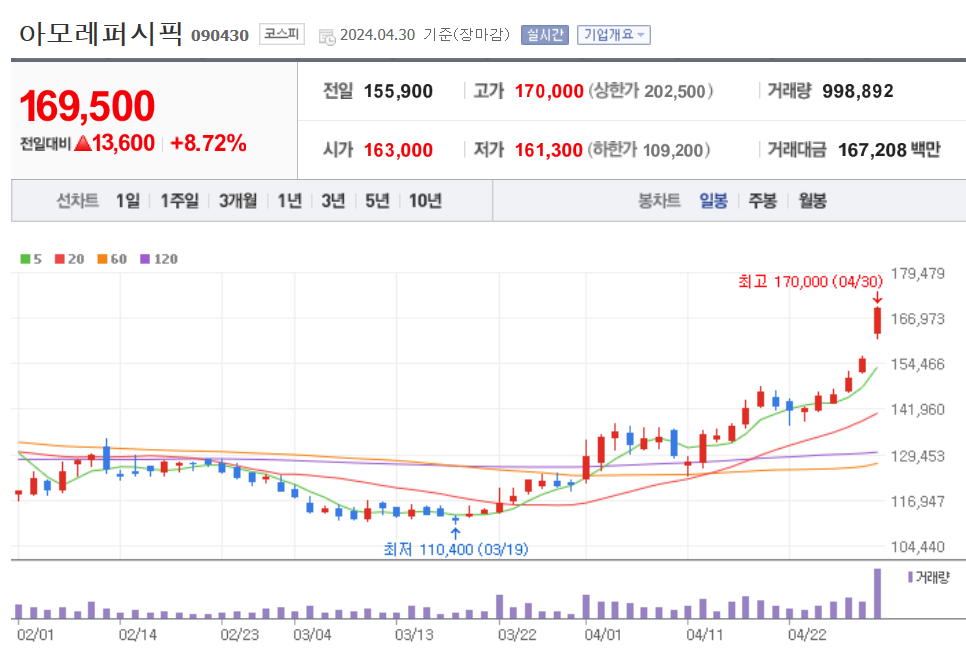Click the red up-triangle next to 13,600

pyautogui.click(x=83, y=144)
